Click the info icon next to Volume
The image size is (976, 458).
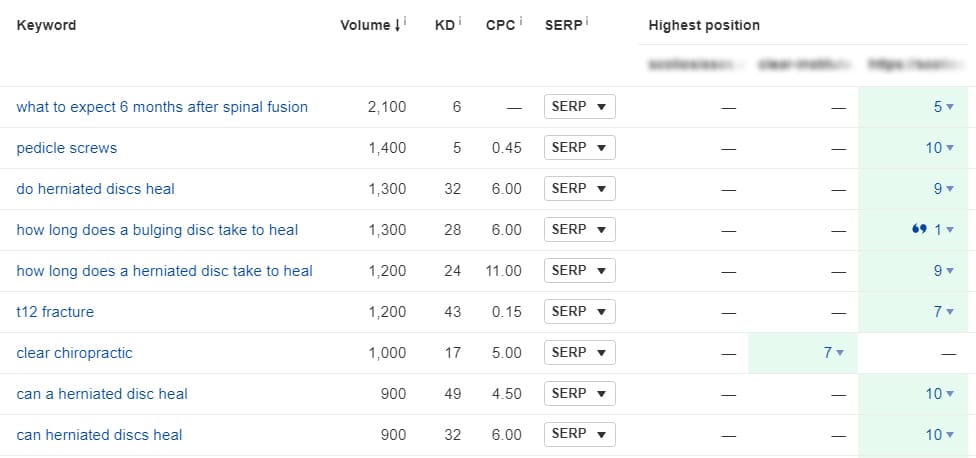point(405,22)
